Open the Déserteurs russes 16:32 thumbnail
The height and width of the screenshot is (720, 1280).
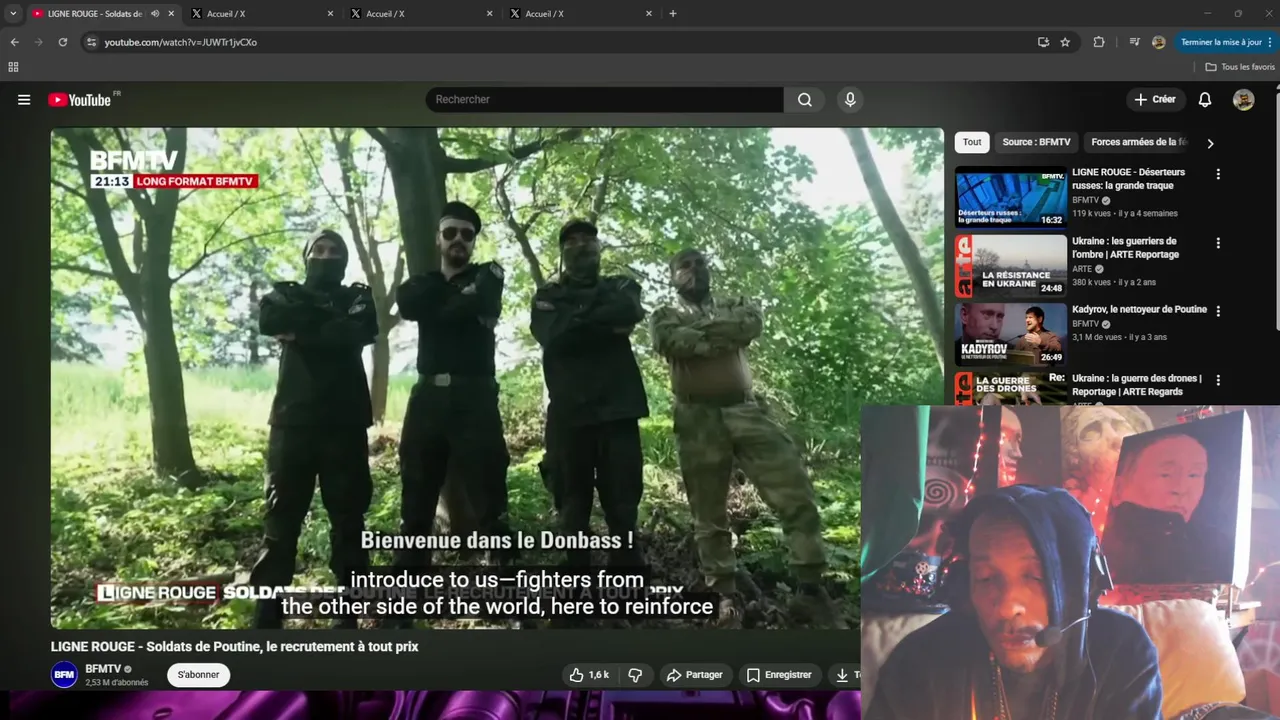pos(1010,197)
